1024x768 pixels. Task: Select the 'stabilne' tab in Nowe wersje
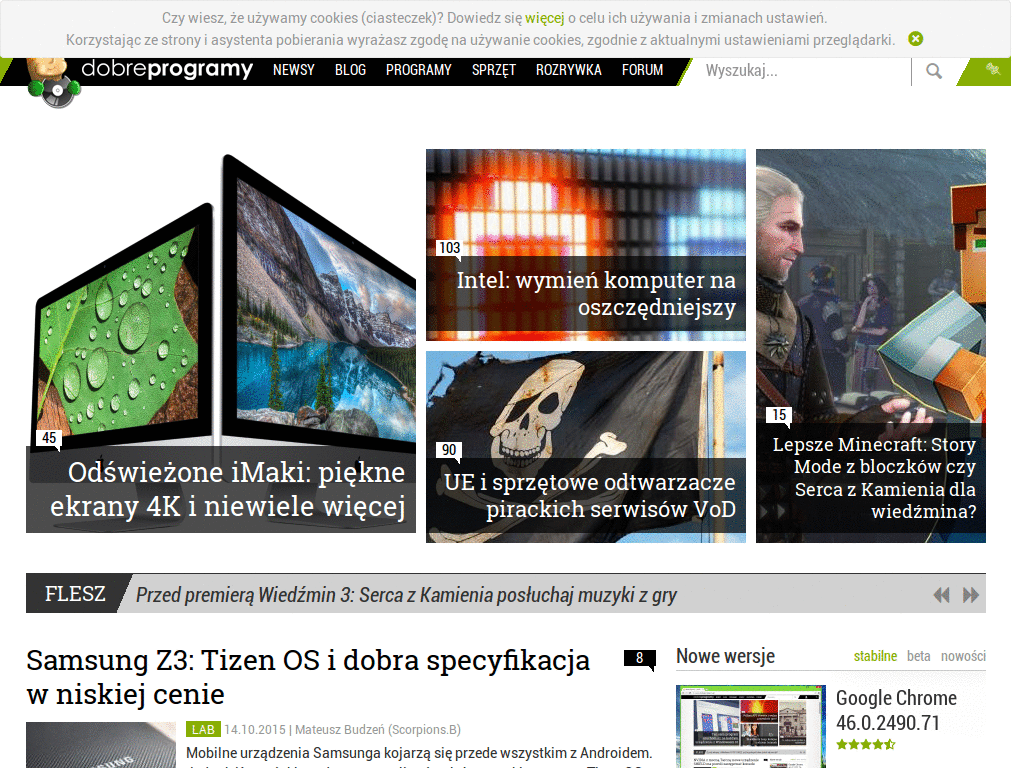point(875,656)
